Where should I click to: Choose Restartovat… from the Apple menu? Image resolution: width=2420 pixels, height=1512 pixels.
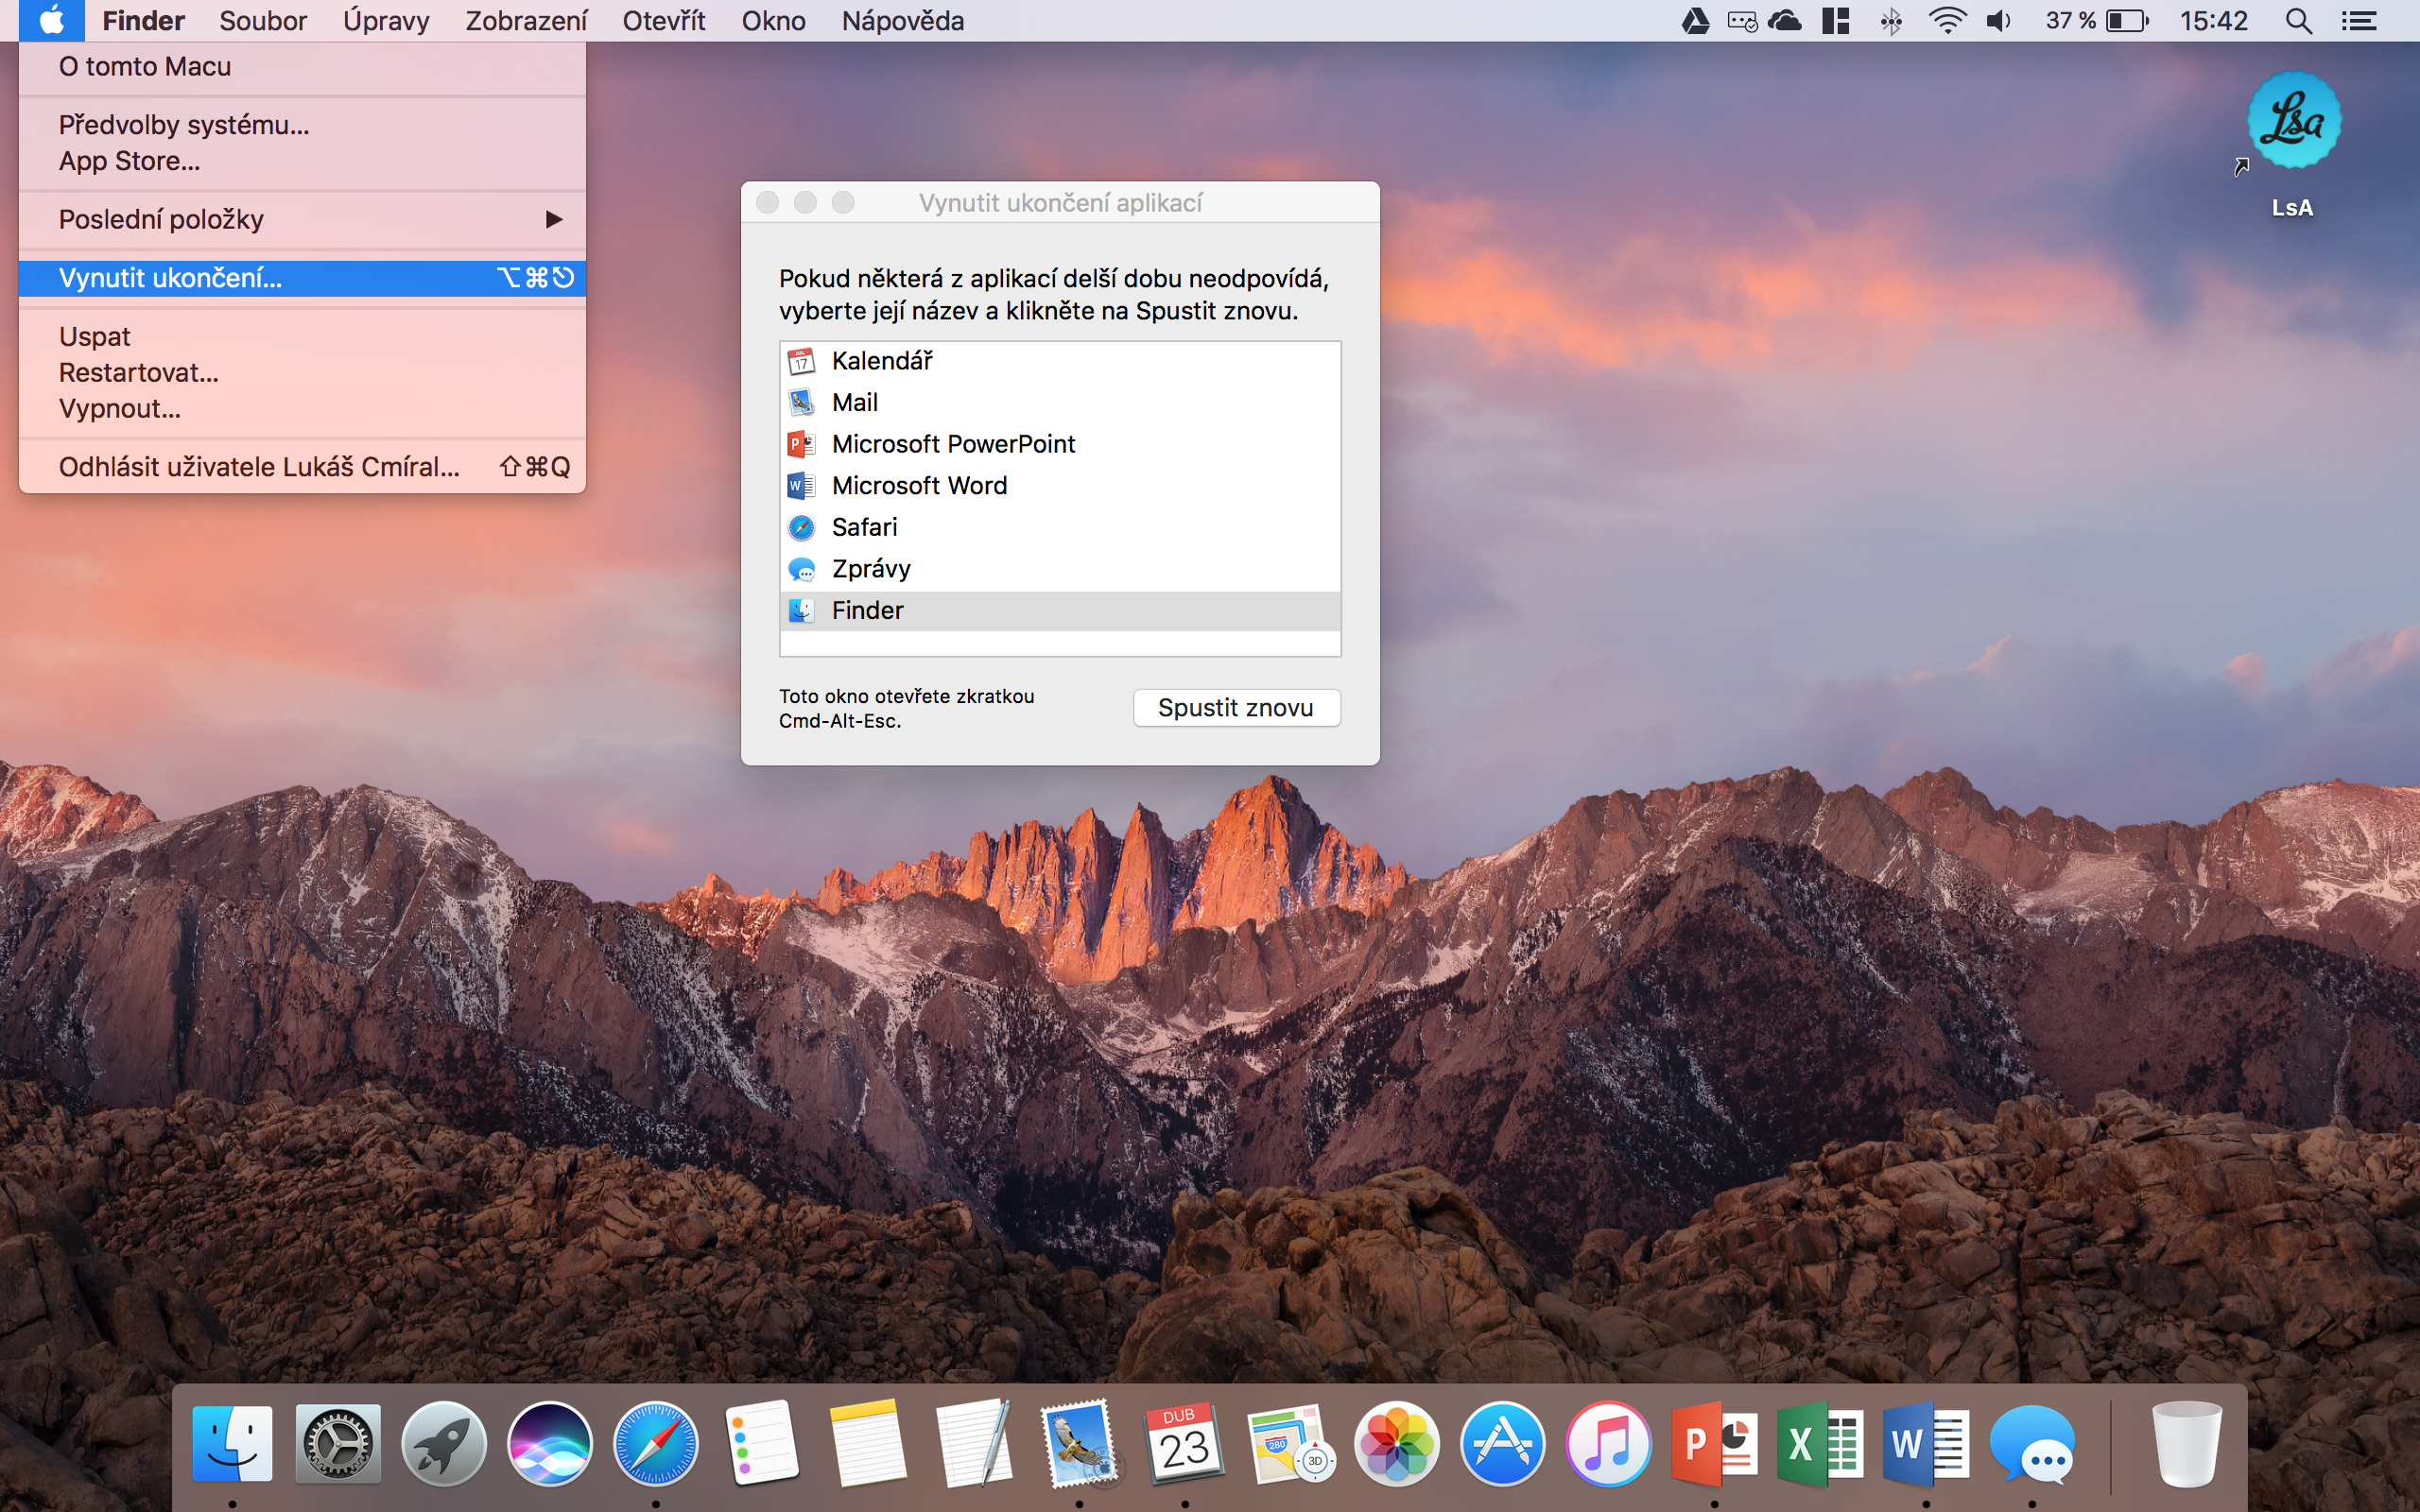(139, 373)
